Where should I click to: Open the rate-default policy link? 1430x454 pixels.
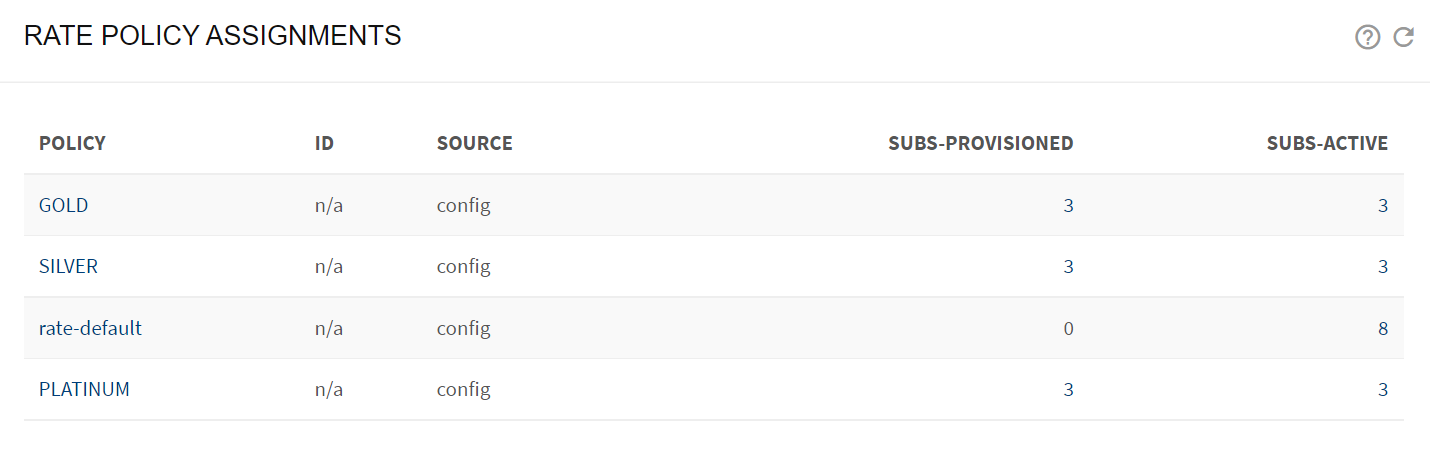point(90,328)
